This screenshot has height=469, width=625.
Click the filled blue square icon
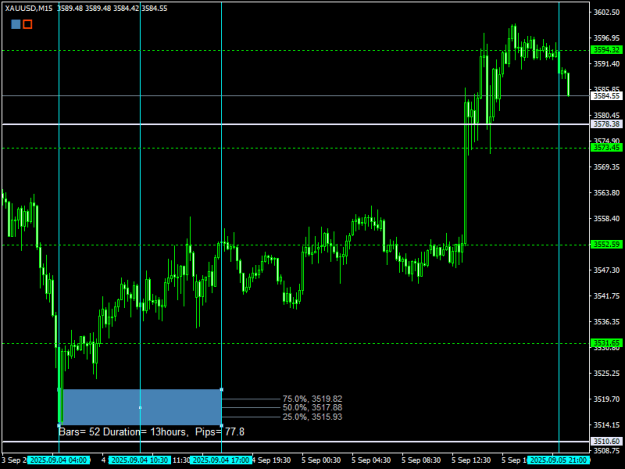click(x=16, y=24)
